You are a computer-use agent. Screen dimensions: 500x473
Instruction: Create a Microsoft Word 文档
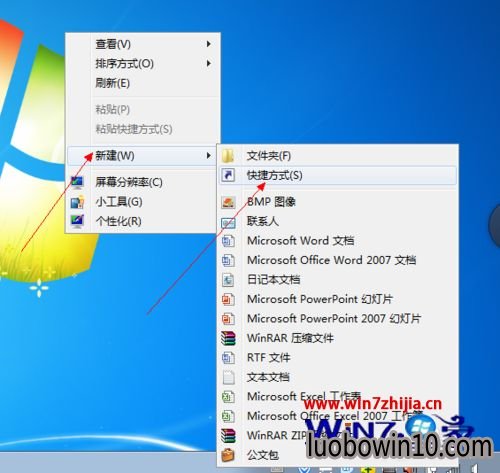point(338,241)
